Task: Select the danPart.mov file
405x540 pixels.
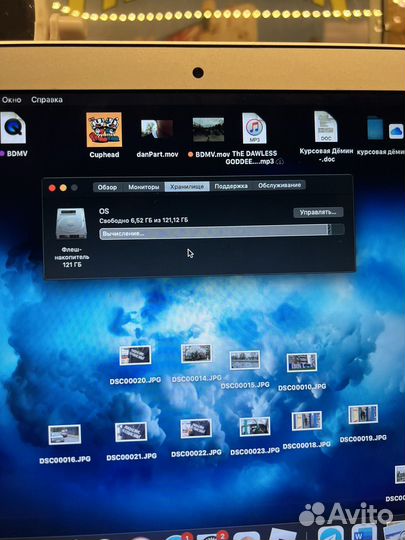Action: tap(157, 129)
